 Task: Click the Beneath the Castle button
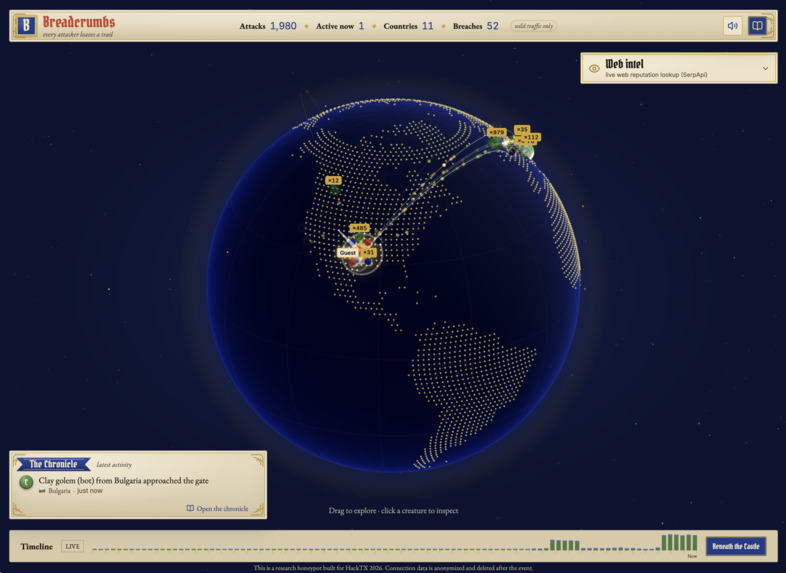point(735,546)
